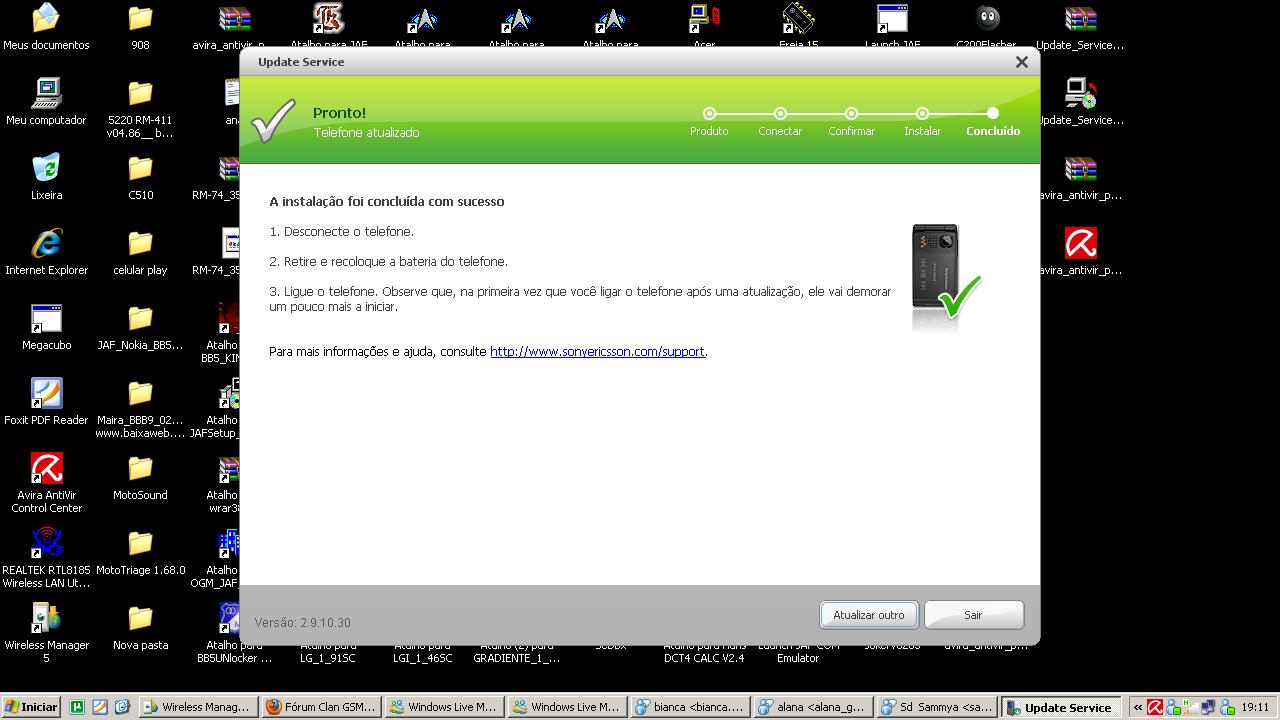Image resolution: width=1280 pixels, height=720 pixels.
Task: Click the Conectar step marker
Action: point(780,114)
